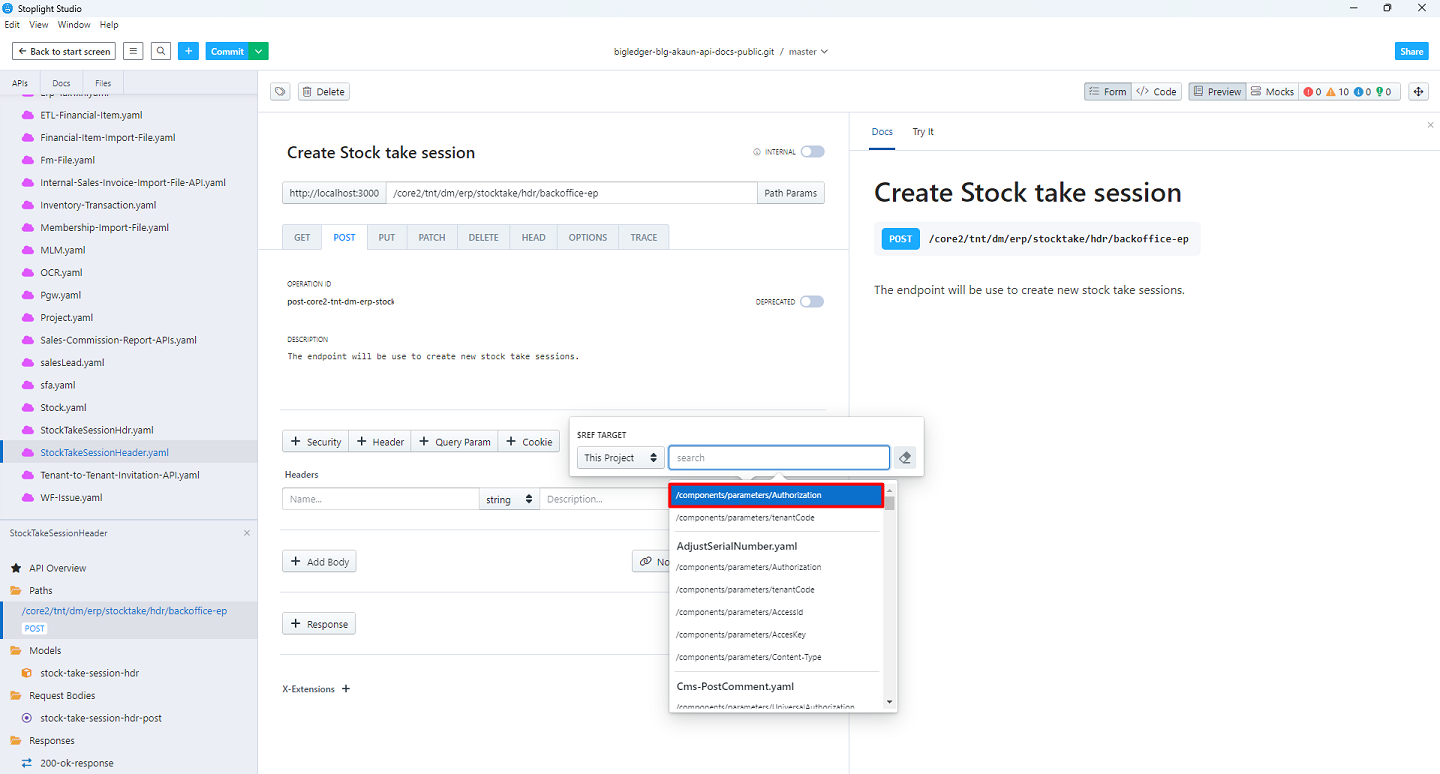Click the eraser icon next to search
This screenshot has width=1440, height=774.
click(904, 458)
